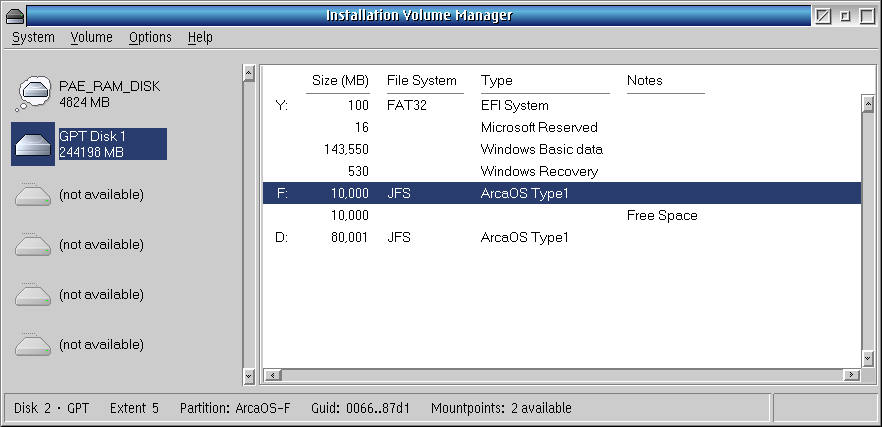Click the File System column header
Screen dimensions: 882x427
(x=421, y=80)
